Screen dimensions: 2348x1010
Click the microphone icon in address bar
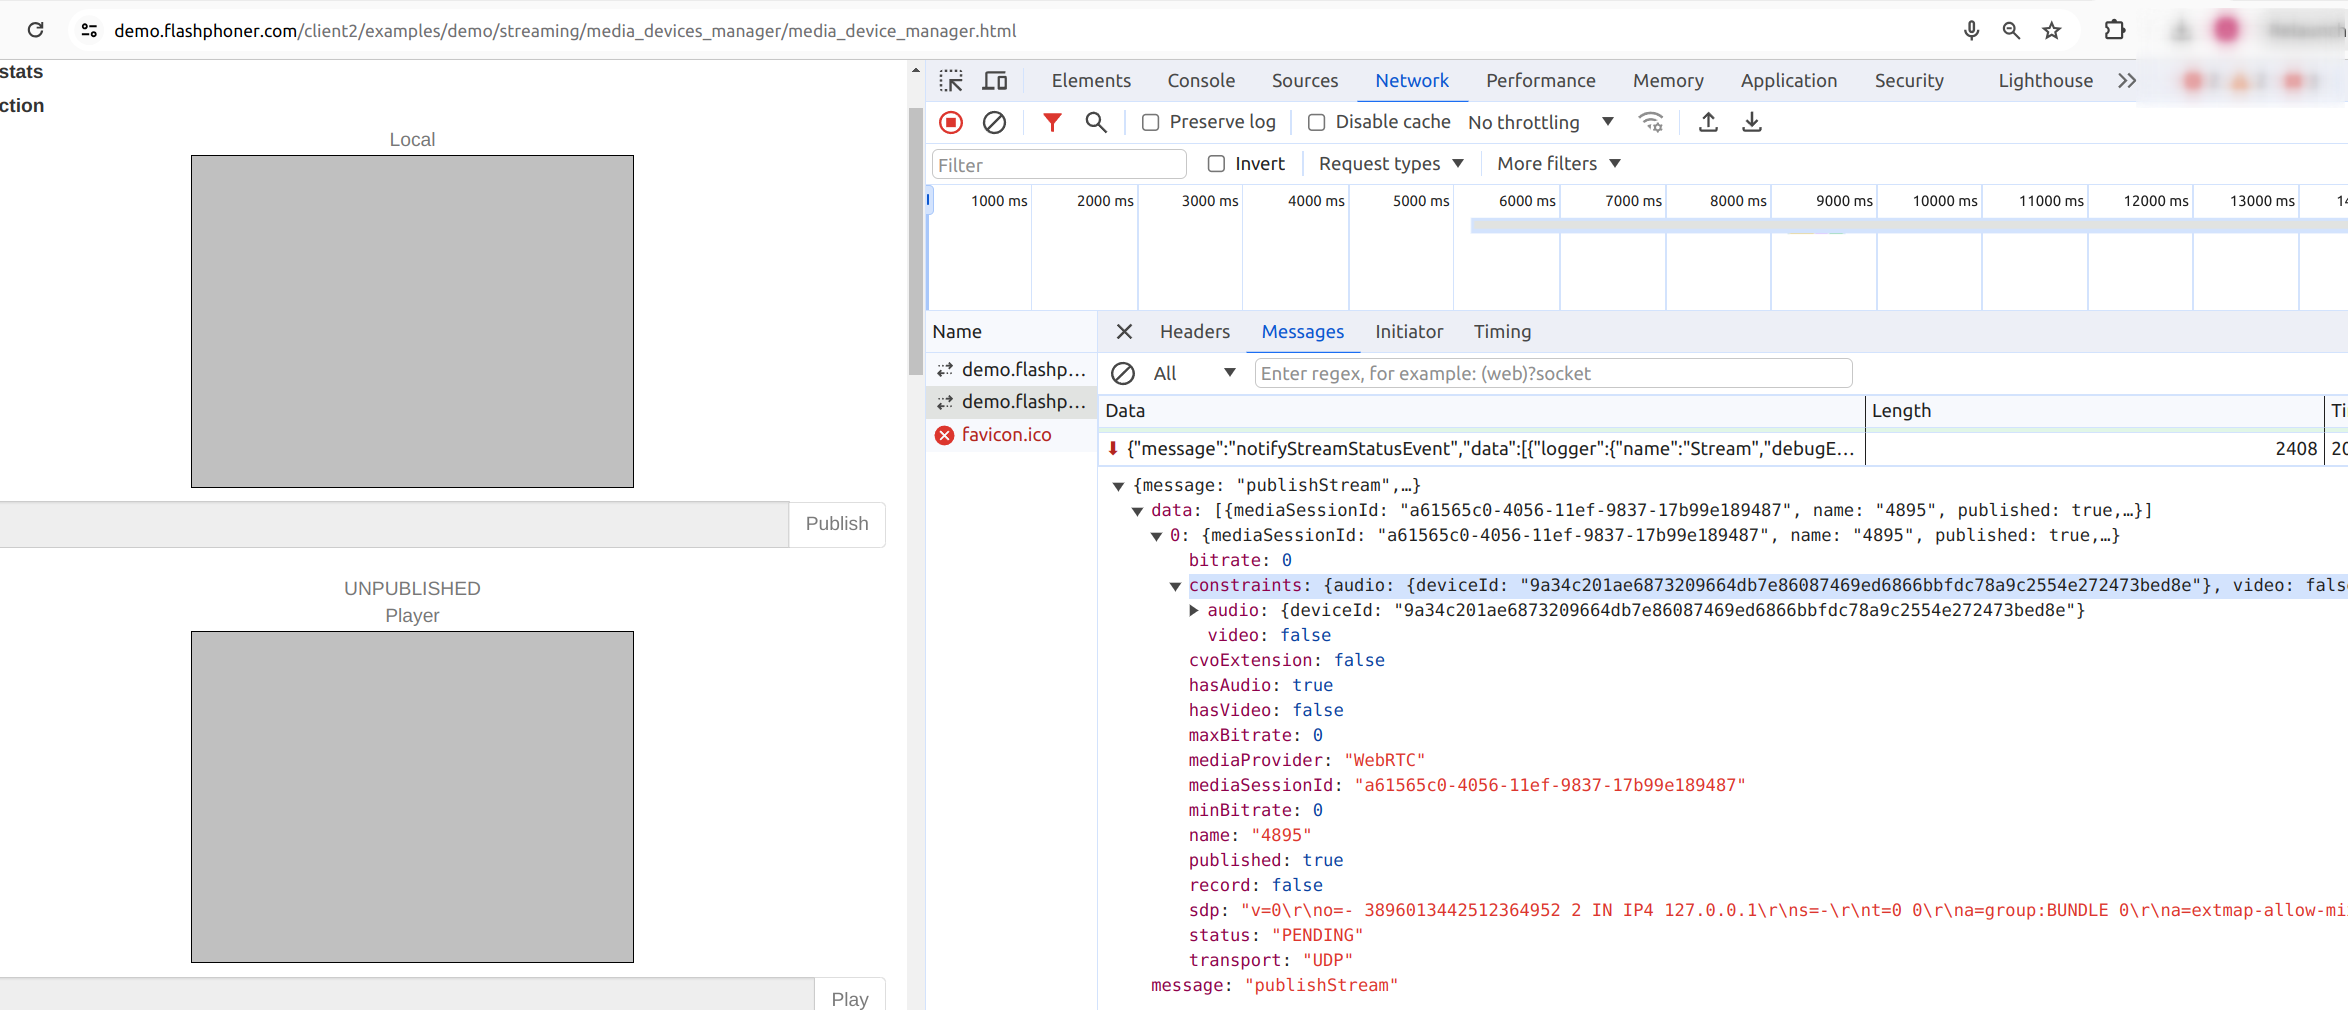1971,31
